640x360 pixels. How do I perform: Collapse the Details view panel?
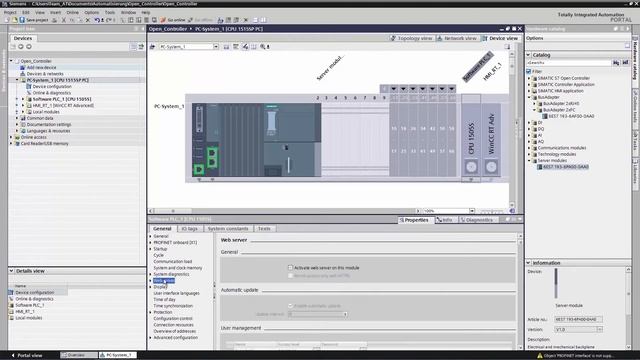coord(11,271)
